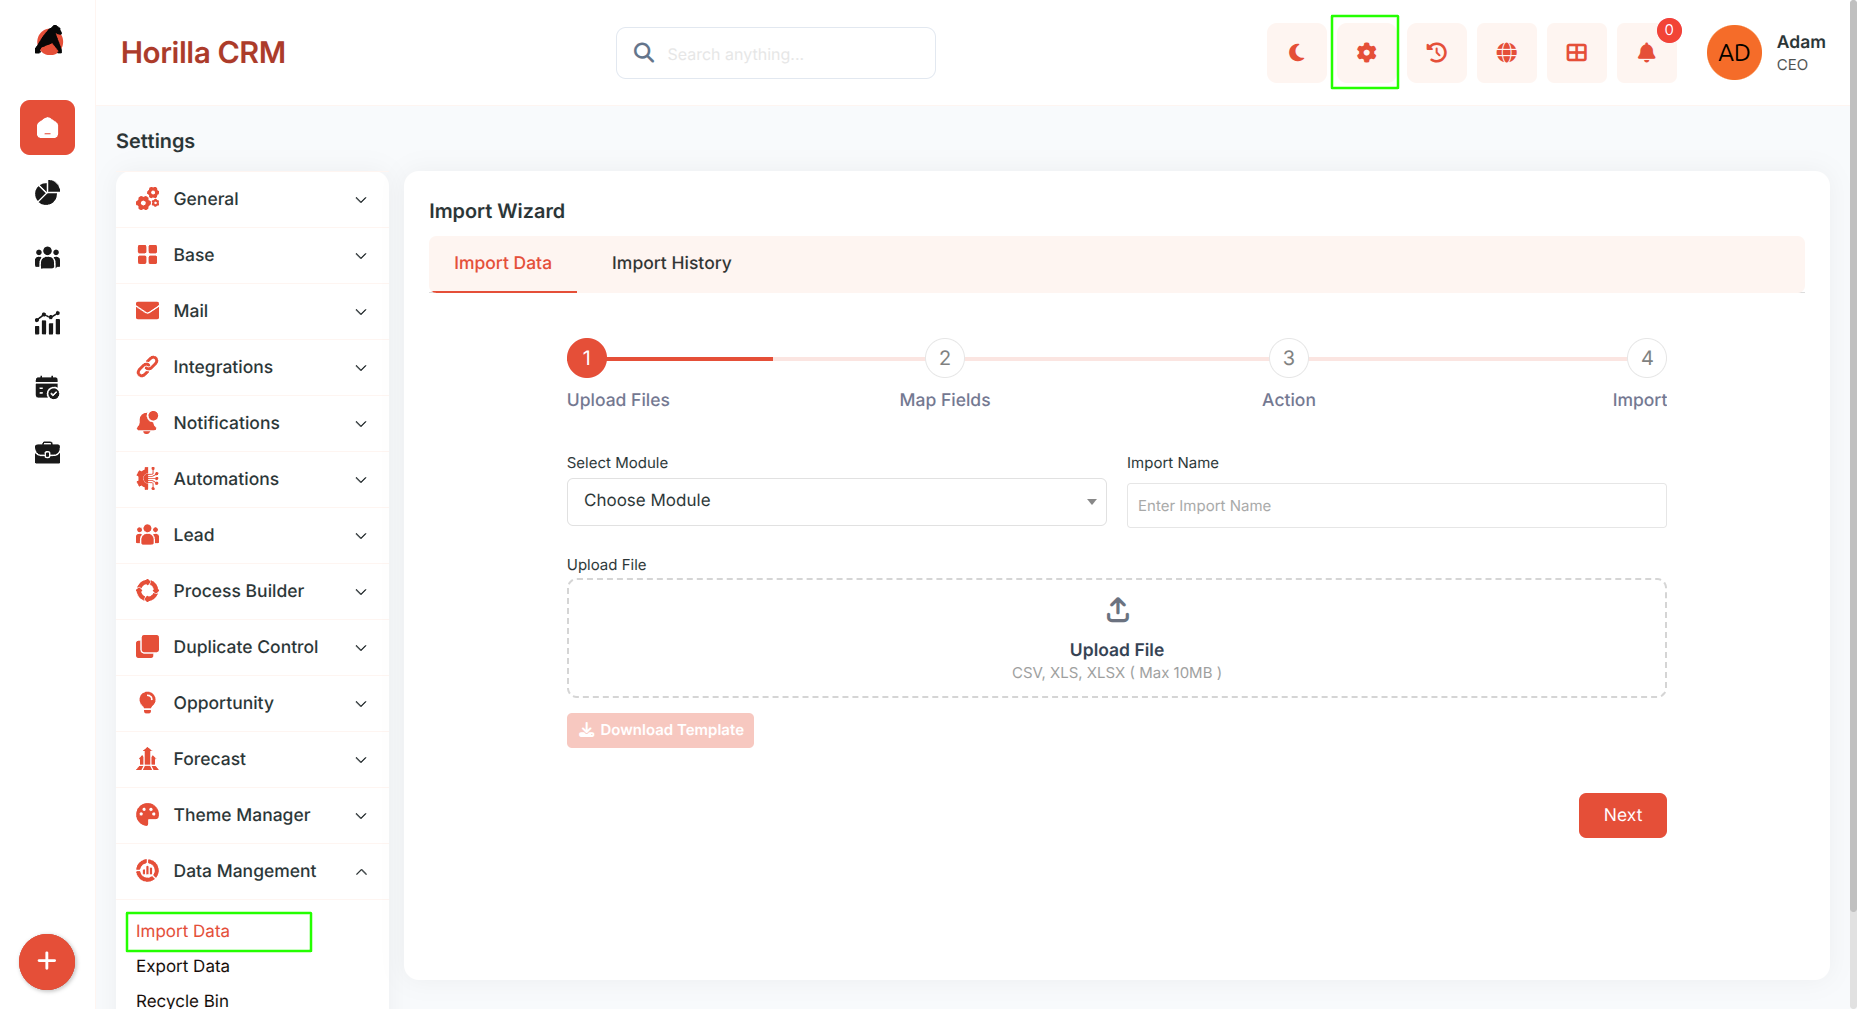Go to home in left sidebar

[x=47, y=128]
